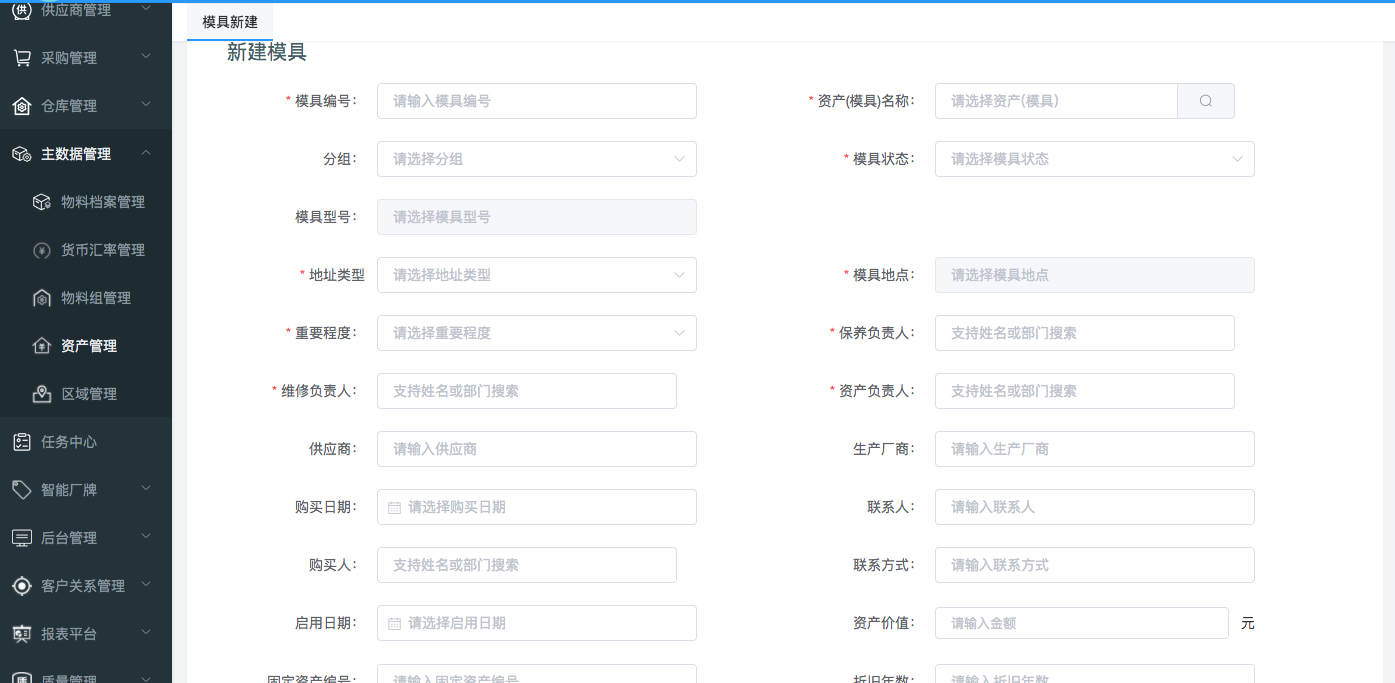Go to 物料档案管理 submenu item
Image resolution: width=1395 pixels, height=683 pixels.
coord(102,202)
